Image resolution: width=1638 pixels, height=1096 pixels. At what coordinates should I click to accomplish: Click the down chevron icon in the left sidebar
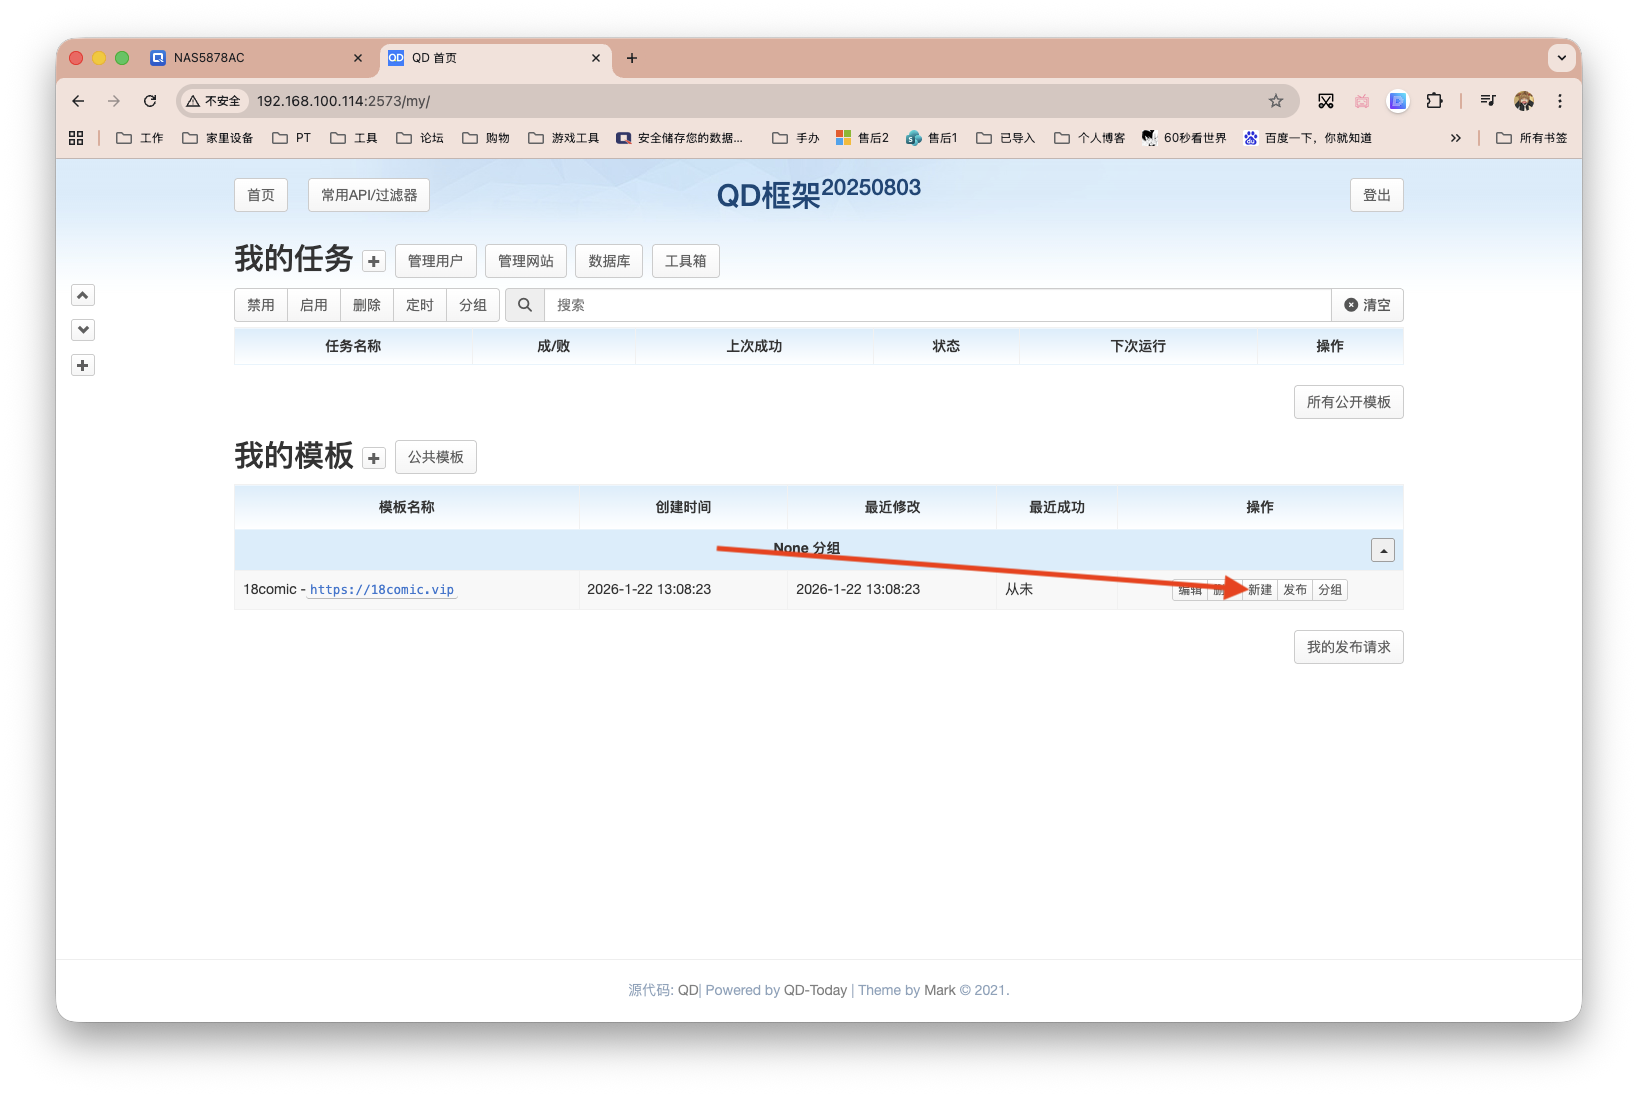[83, 329]
